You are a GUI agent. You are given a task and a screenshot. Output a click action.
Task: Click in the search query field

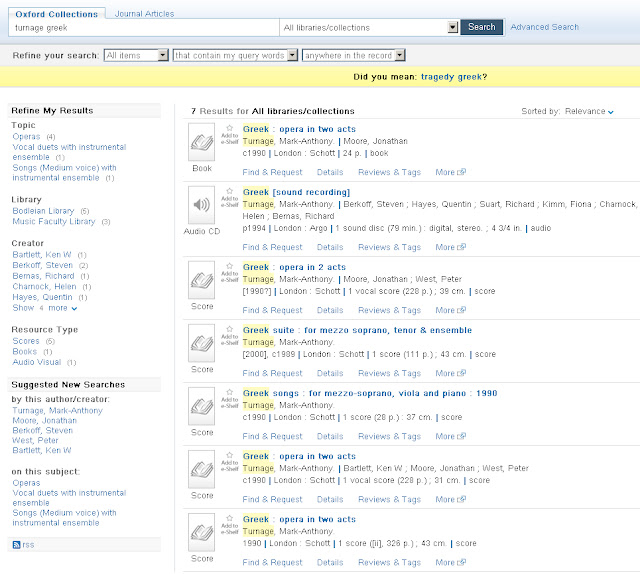(144, 28)
